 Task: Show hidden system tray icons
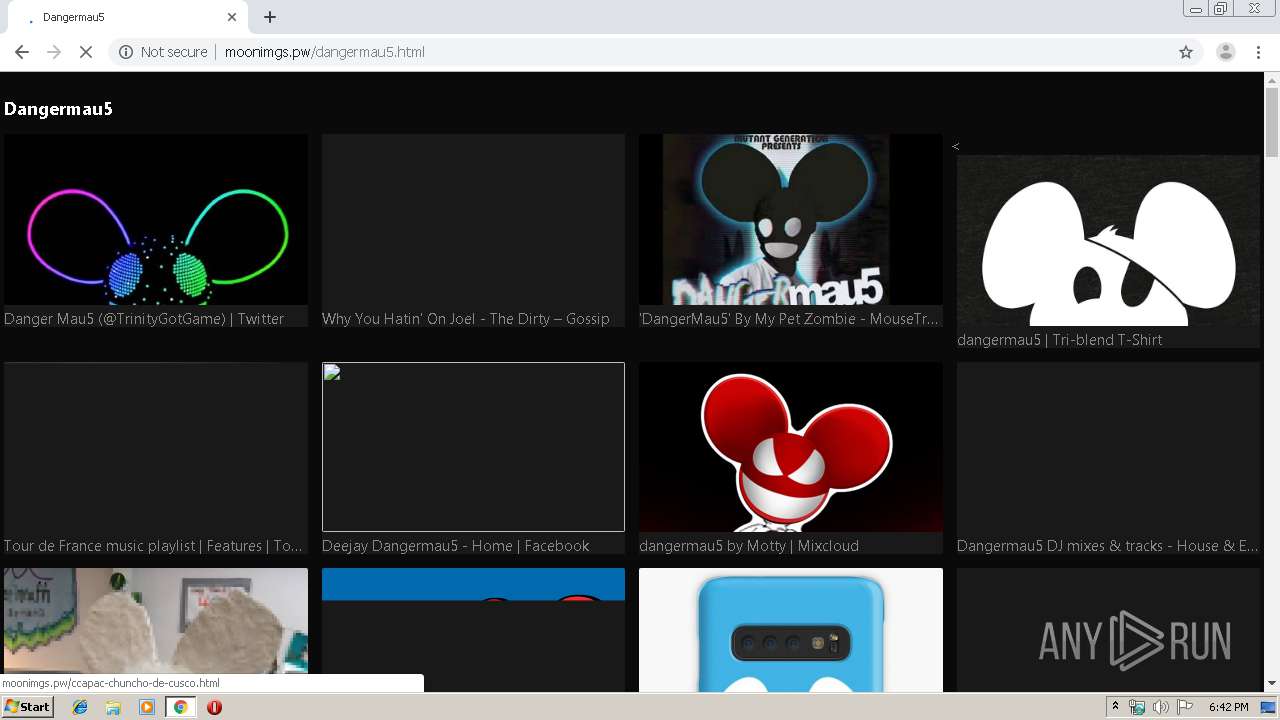[x=1115, y=707]
